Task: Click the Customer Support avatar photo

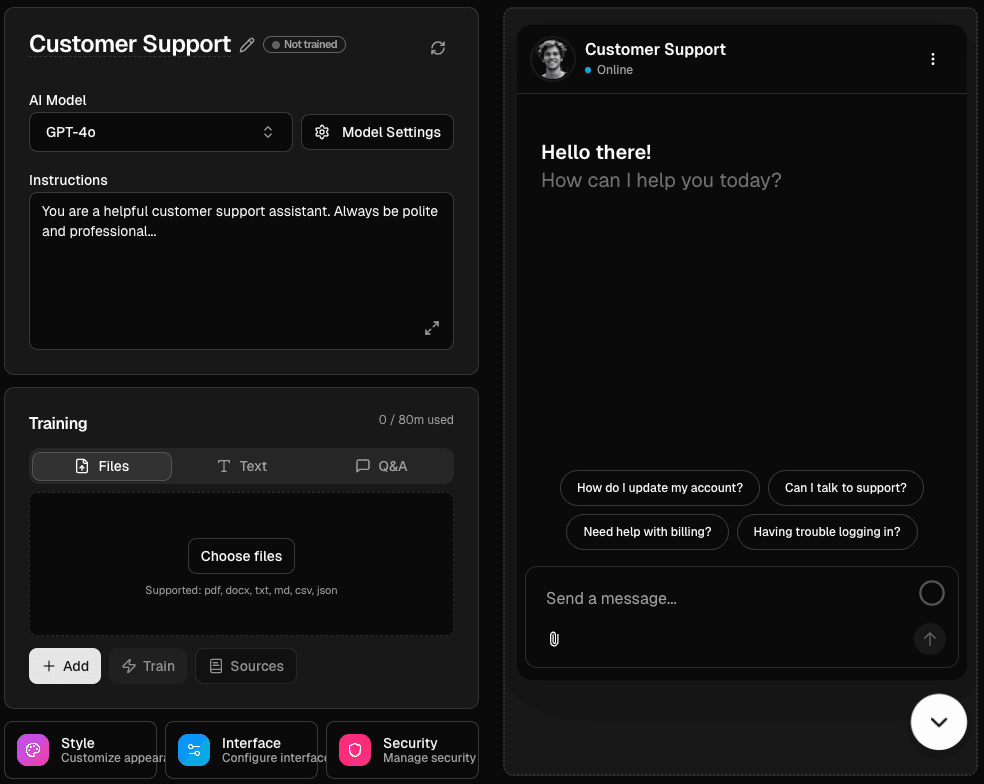Action: tap(552, 58)
